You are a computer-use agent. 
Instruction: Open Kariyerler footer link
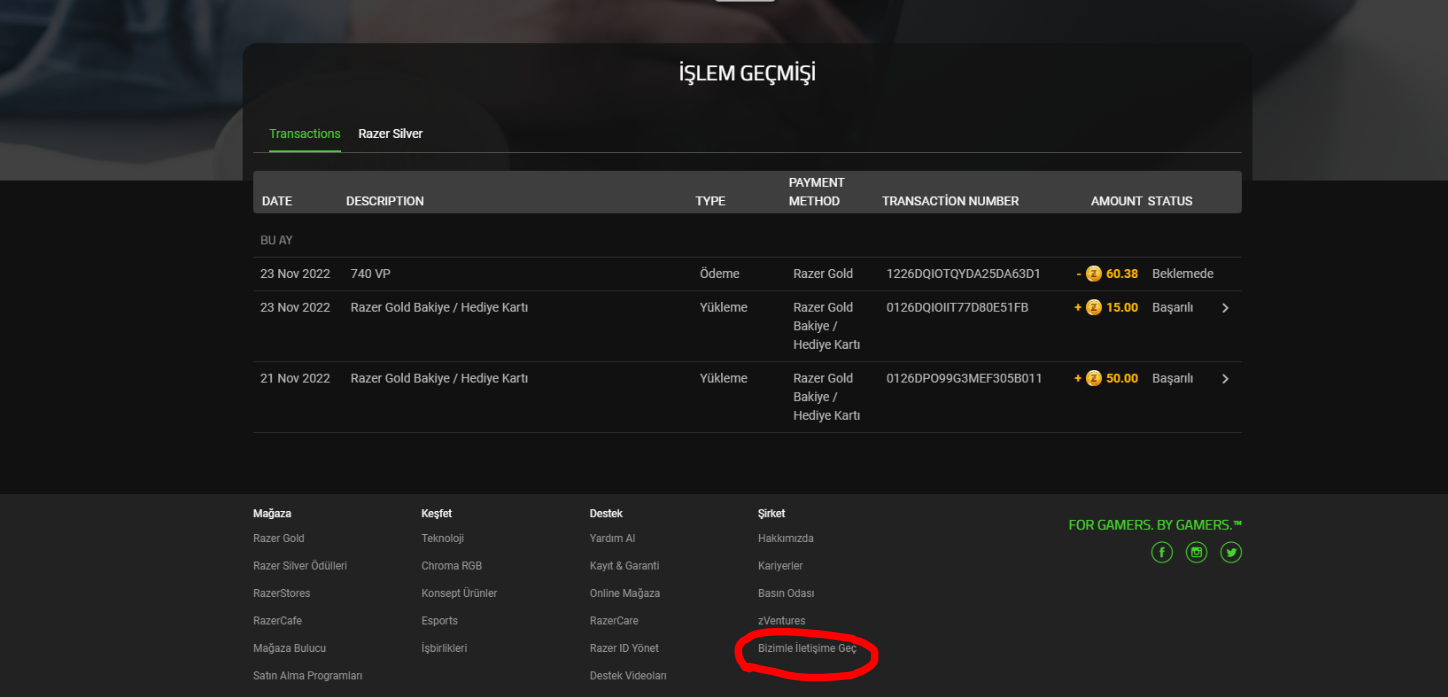[x=781, y=566]
